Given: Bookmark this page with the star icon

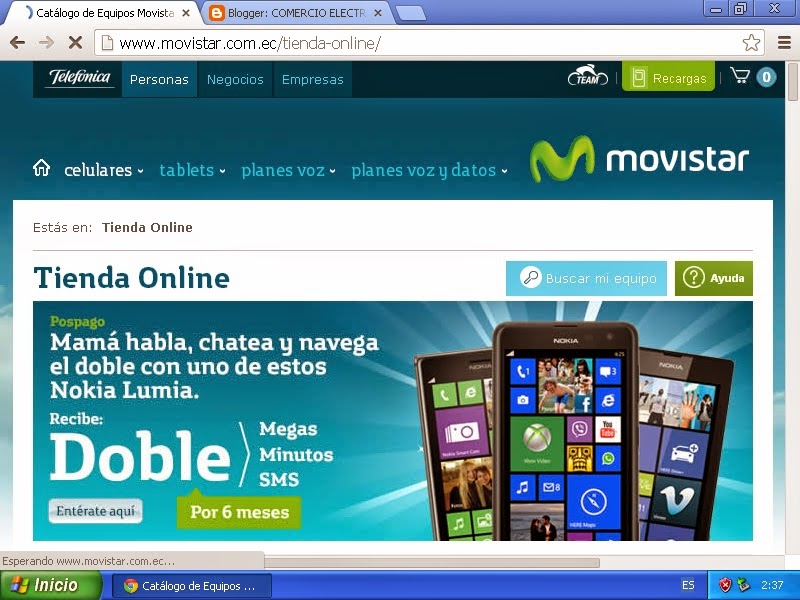Looking at the screenshot, I should coord(751,43).
